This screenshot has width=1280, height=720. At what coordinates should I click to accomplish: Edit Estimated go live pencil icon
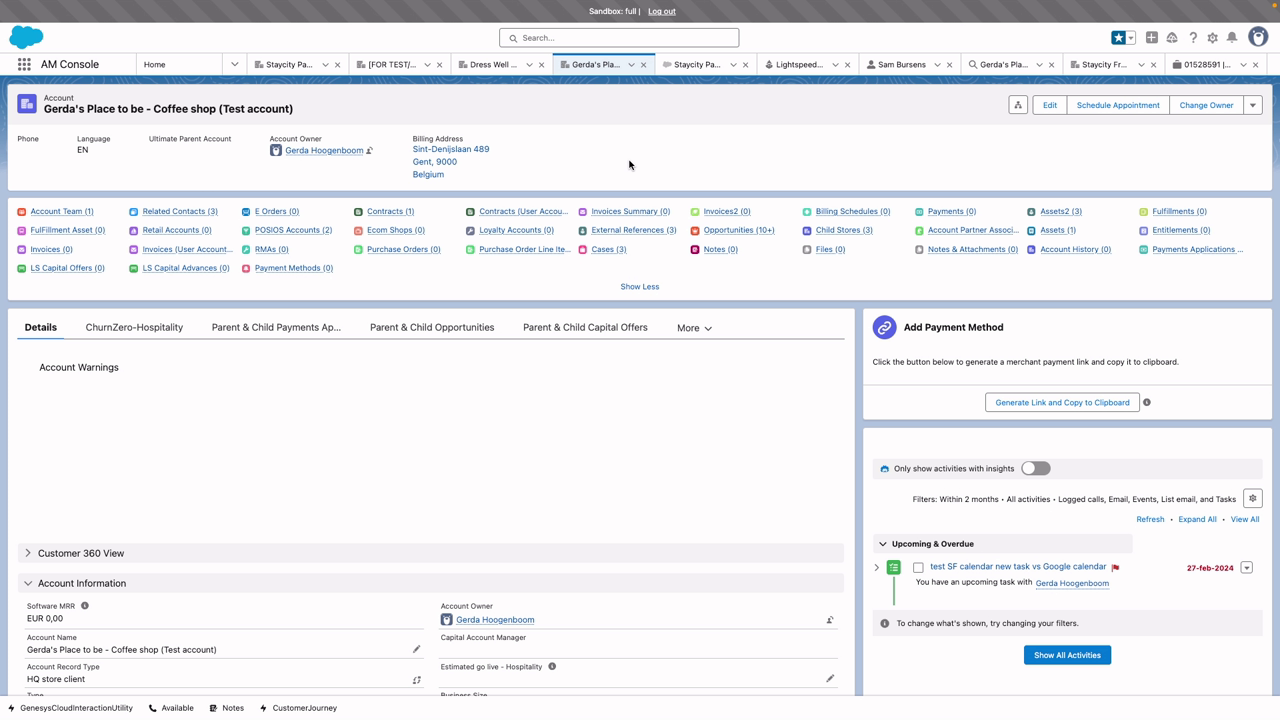(830, 679)
